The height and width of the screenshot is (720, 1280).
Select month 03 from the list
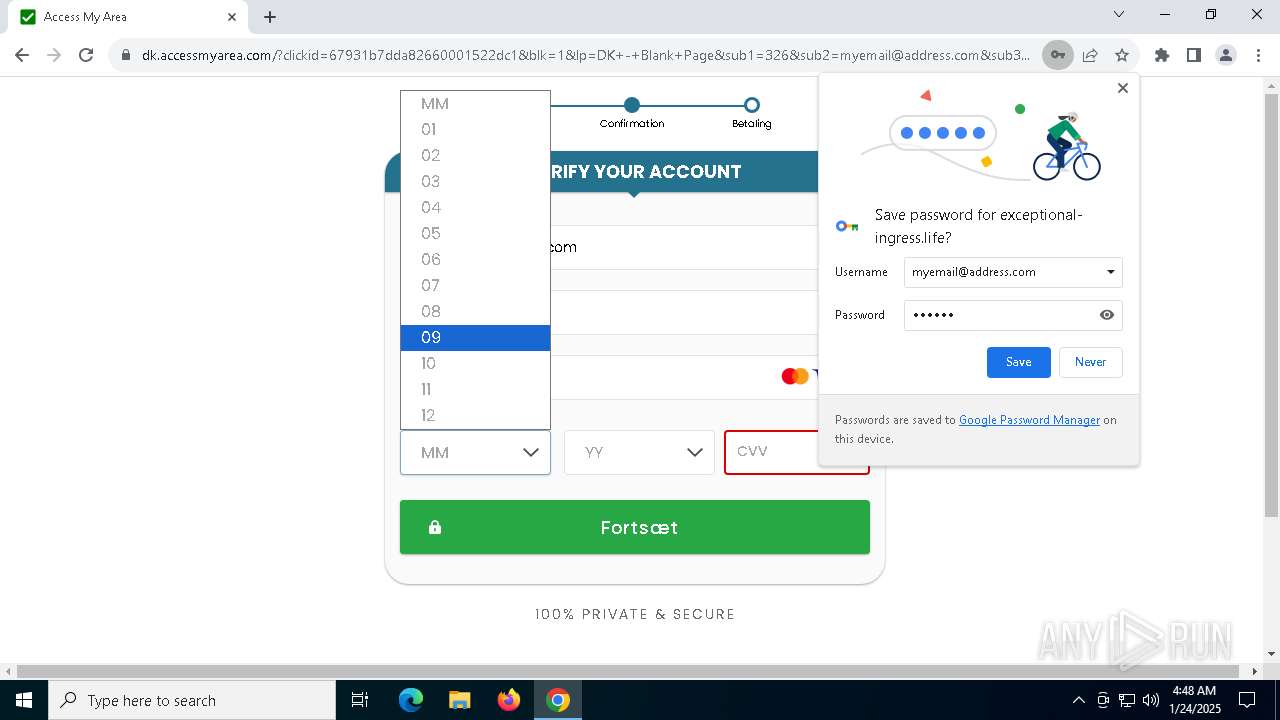click(x=475, y=182)
